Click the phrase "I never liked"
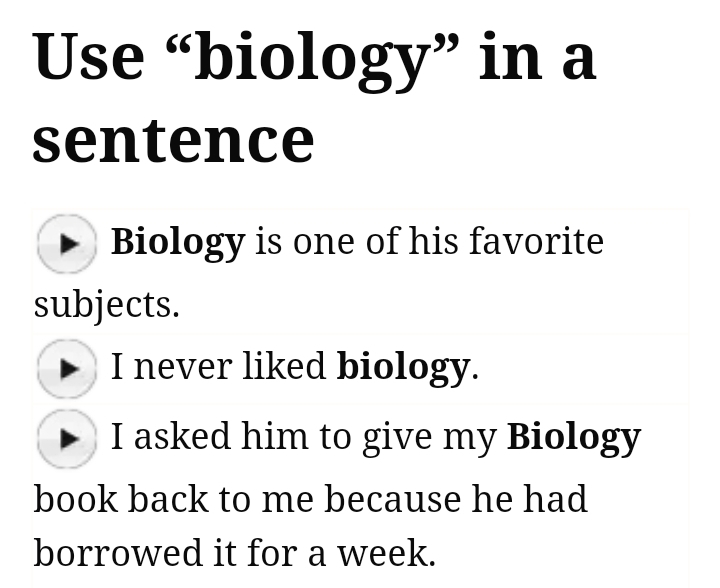The image size is (720, 588). [218, 367]
